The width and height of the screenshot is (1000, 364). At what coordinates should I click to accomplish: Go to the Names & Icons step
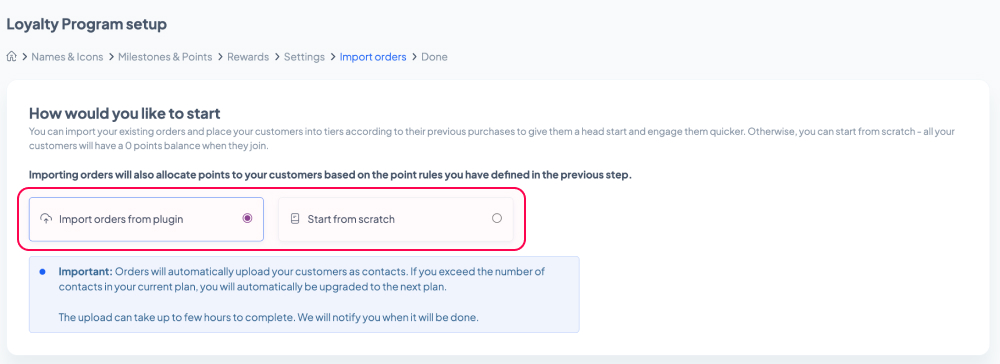pyautogui.click(x=67, y=57)
